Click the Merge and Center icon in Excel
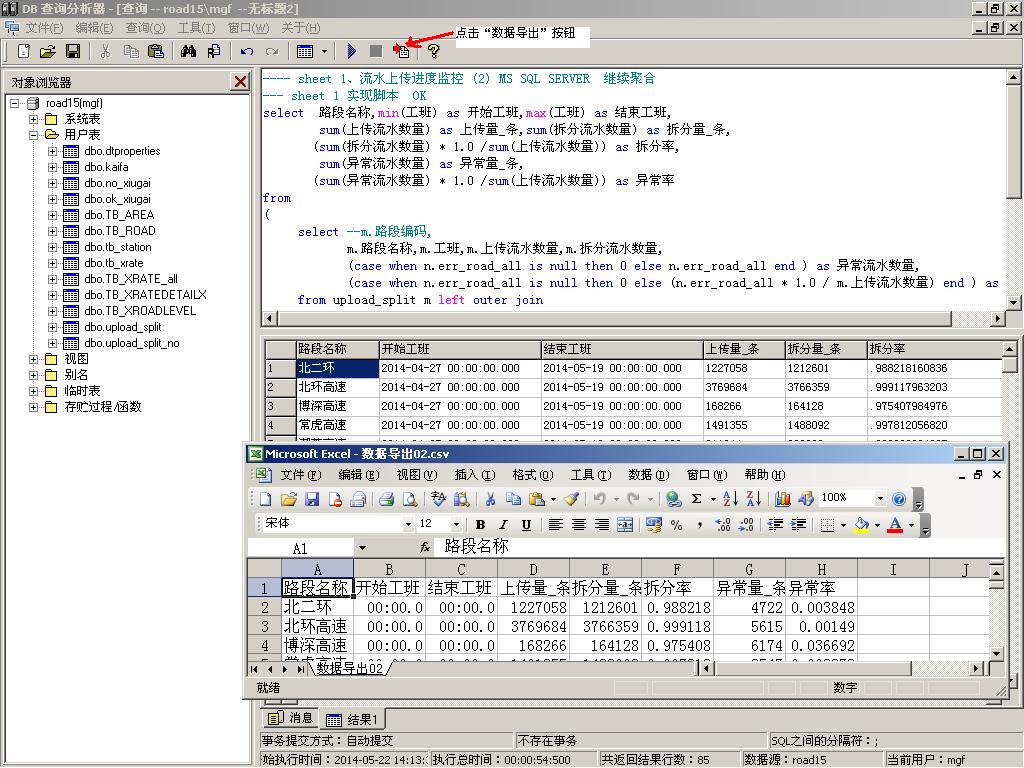 point(625,524)
